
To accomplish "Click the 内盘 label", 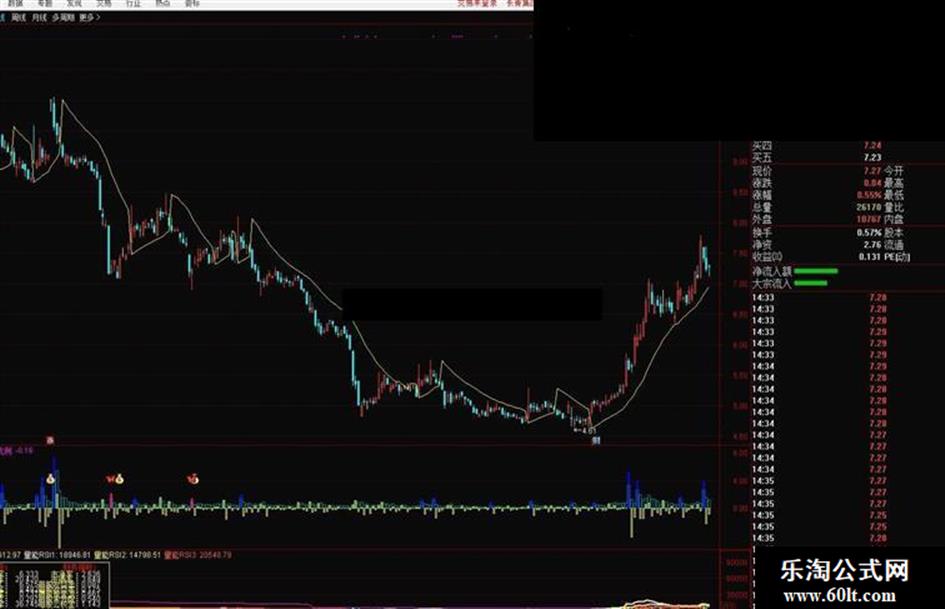I will 894,219.
